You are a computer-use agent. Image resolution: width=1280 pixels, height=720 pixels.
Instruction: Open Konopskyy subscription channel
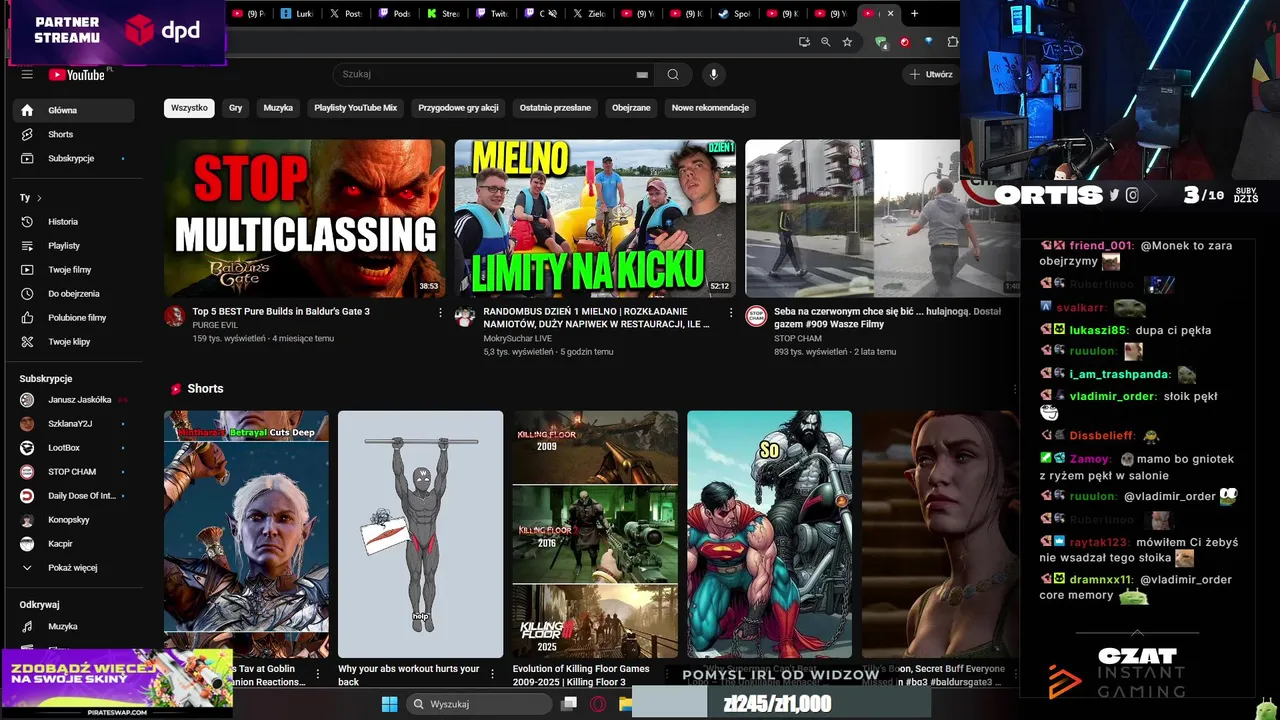coord(73,520)
